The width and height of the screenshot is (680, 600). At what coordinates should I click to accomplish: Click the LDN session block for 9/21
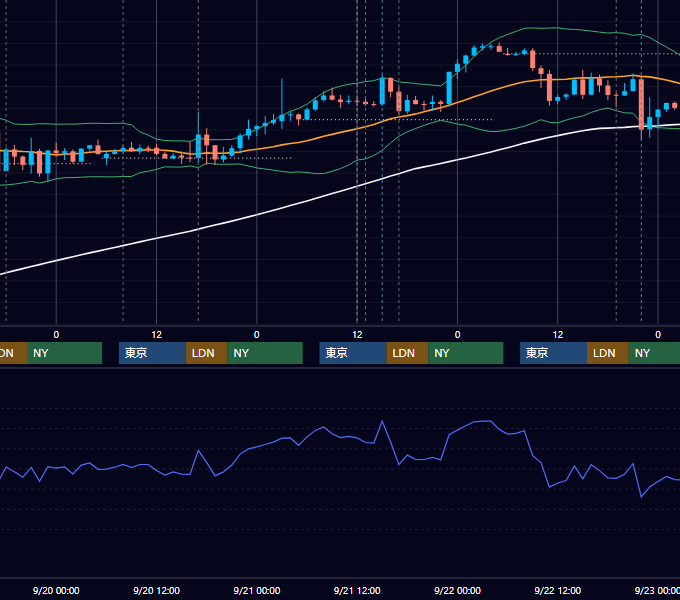click(x=407, y=353)
